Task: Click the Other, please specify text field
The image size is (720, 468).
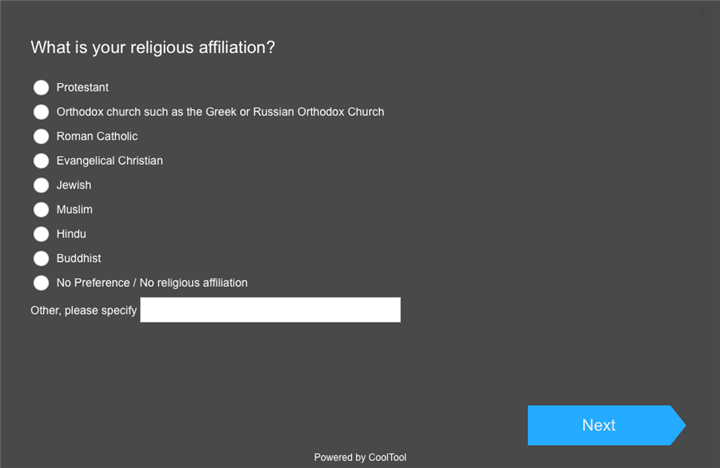Action: pyautogui.click(x=270, y=310)
